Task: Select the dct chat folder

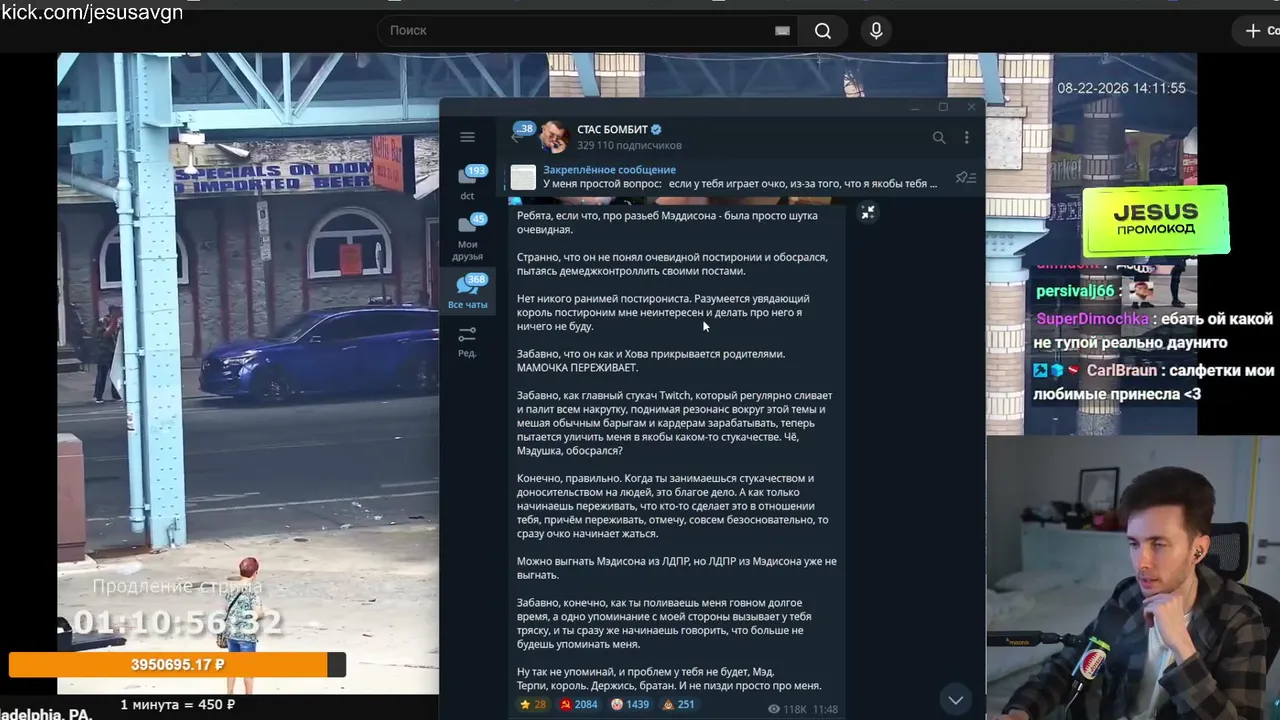Action: click(467, 183)
